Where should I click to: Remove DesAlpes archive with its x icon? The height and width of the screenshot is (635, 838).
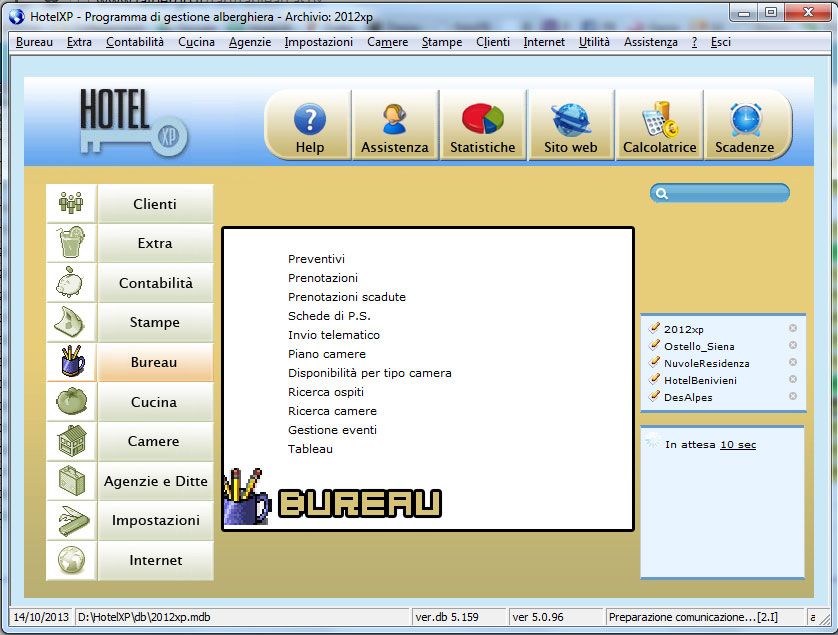[793, 396]
